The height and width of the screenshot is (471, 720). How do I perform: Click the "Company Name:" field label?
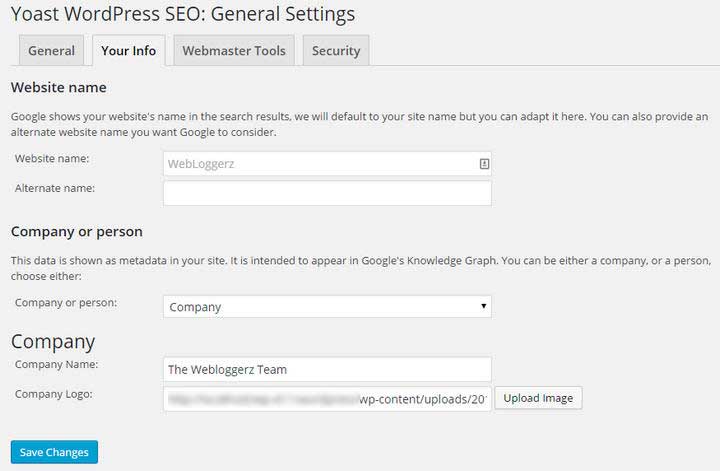point(56,365)
